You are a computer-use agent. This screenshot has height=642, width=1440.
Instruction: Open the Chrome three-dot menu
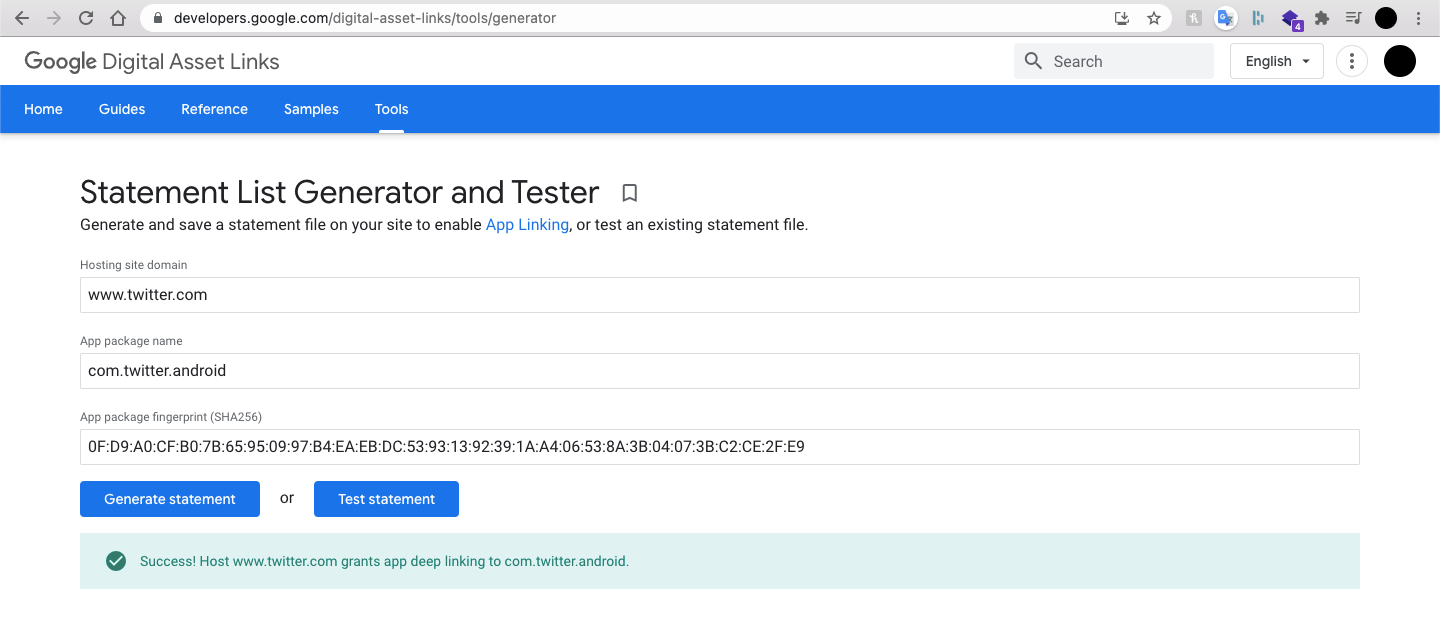1419,18
